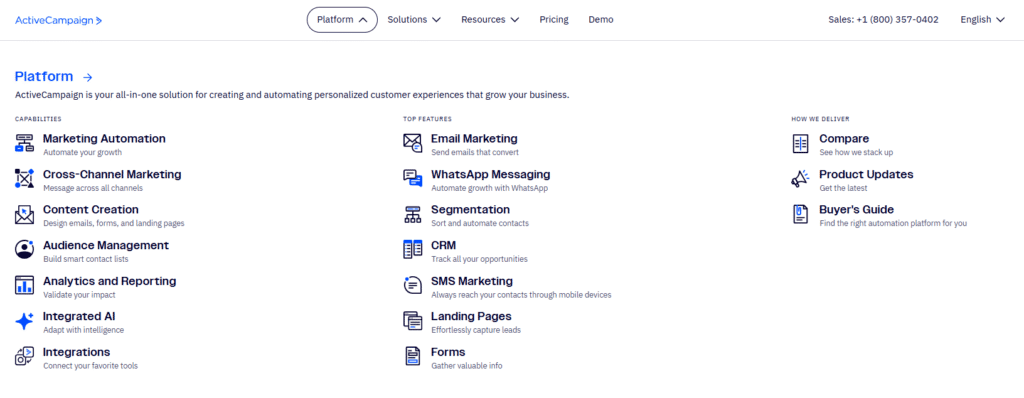Open Cross-Channel Marketing capability
The height and width of the screenshot is (398, 1024).
tap(112, 174)
